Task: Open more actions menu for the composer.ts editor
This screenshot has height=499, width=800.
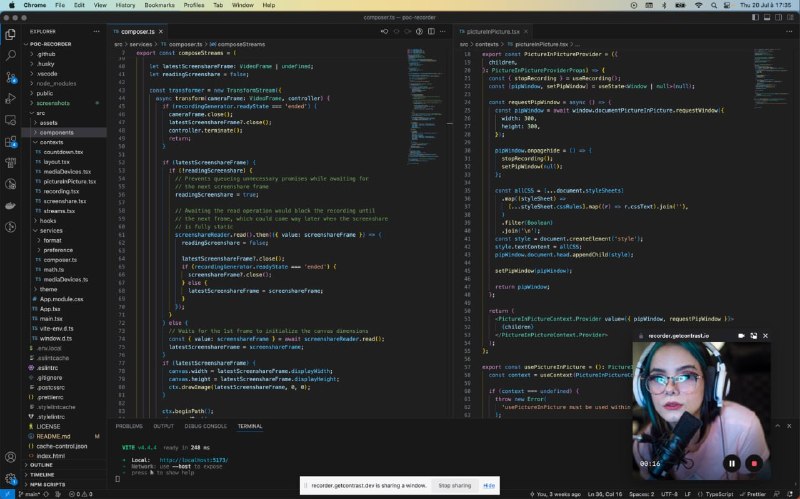Action: [x=443, y=32]
